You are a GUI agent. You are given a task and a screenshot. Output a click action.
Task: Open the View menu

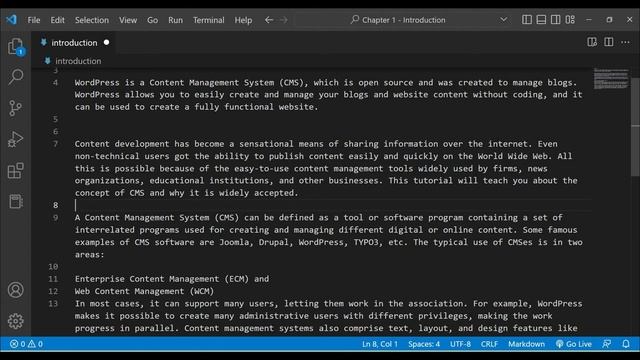click(x=128, y=20)
